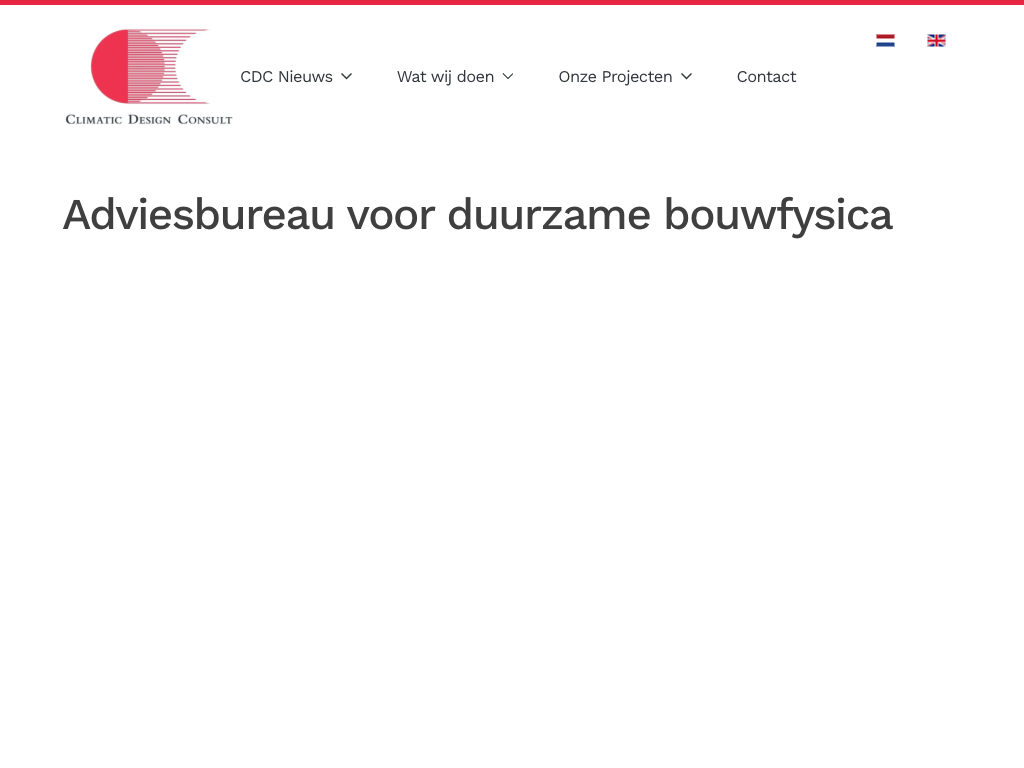Click the red circle logo emblem
Viewport: 1024px width, 768px height.
[x=110, y=66]
